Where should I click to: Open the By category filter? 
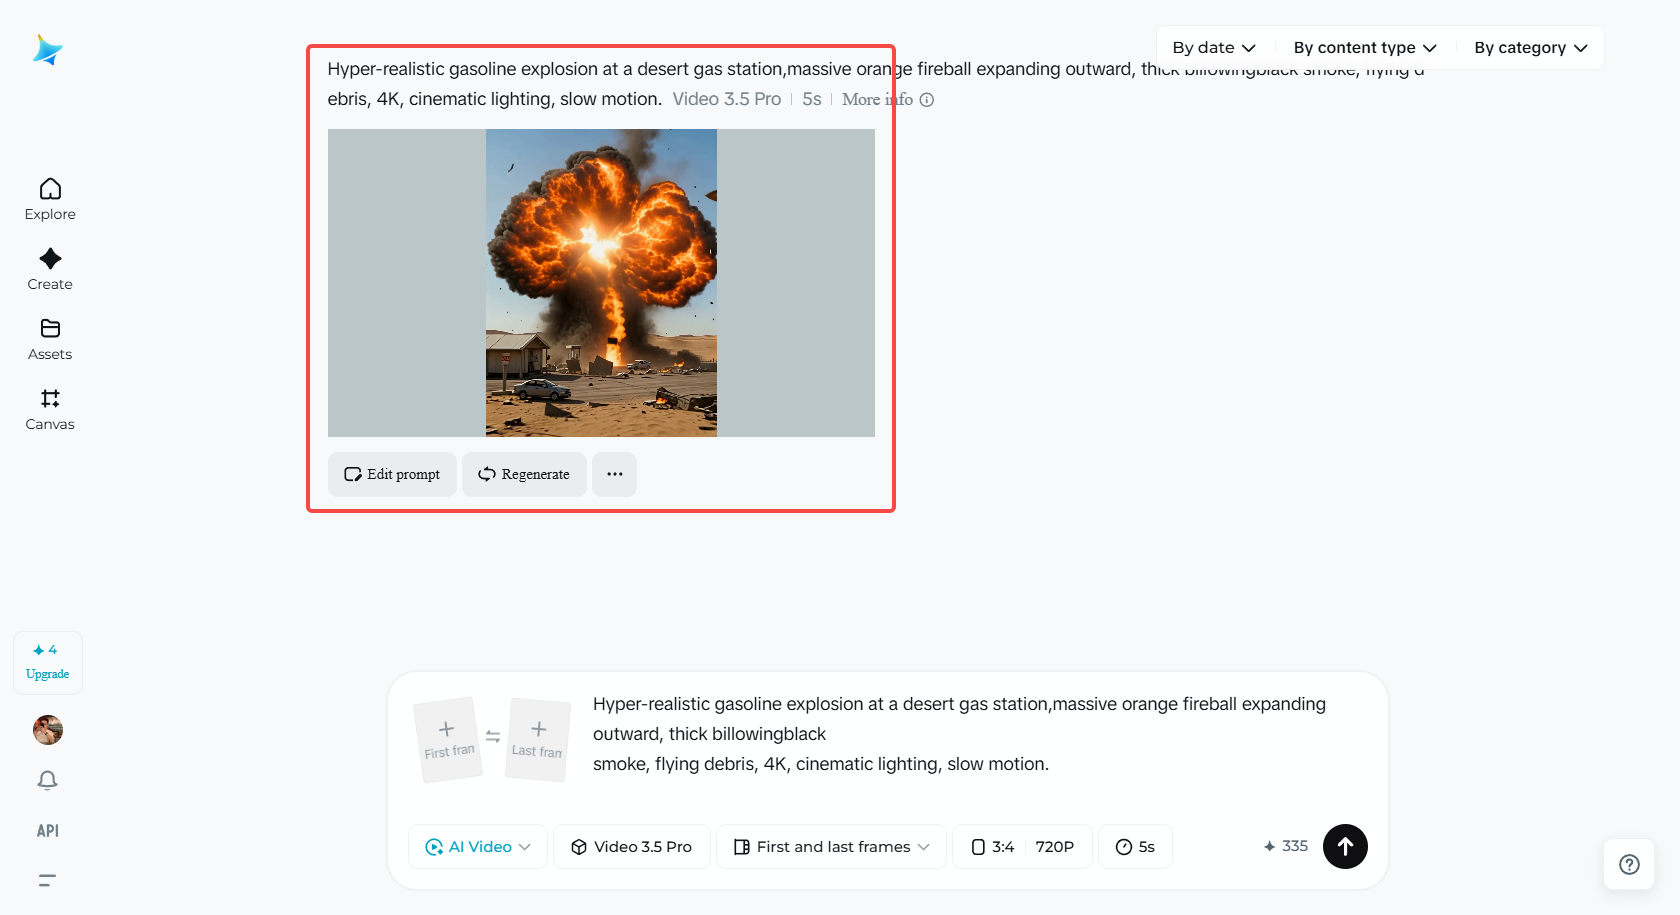pyautogui.click(x=1529, y=47)
